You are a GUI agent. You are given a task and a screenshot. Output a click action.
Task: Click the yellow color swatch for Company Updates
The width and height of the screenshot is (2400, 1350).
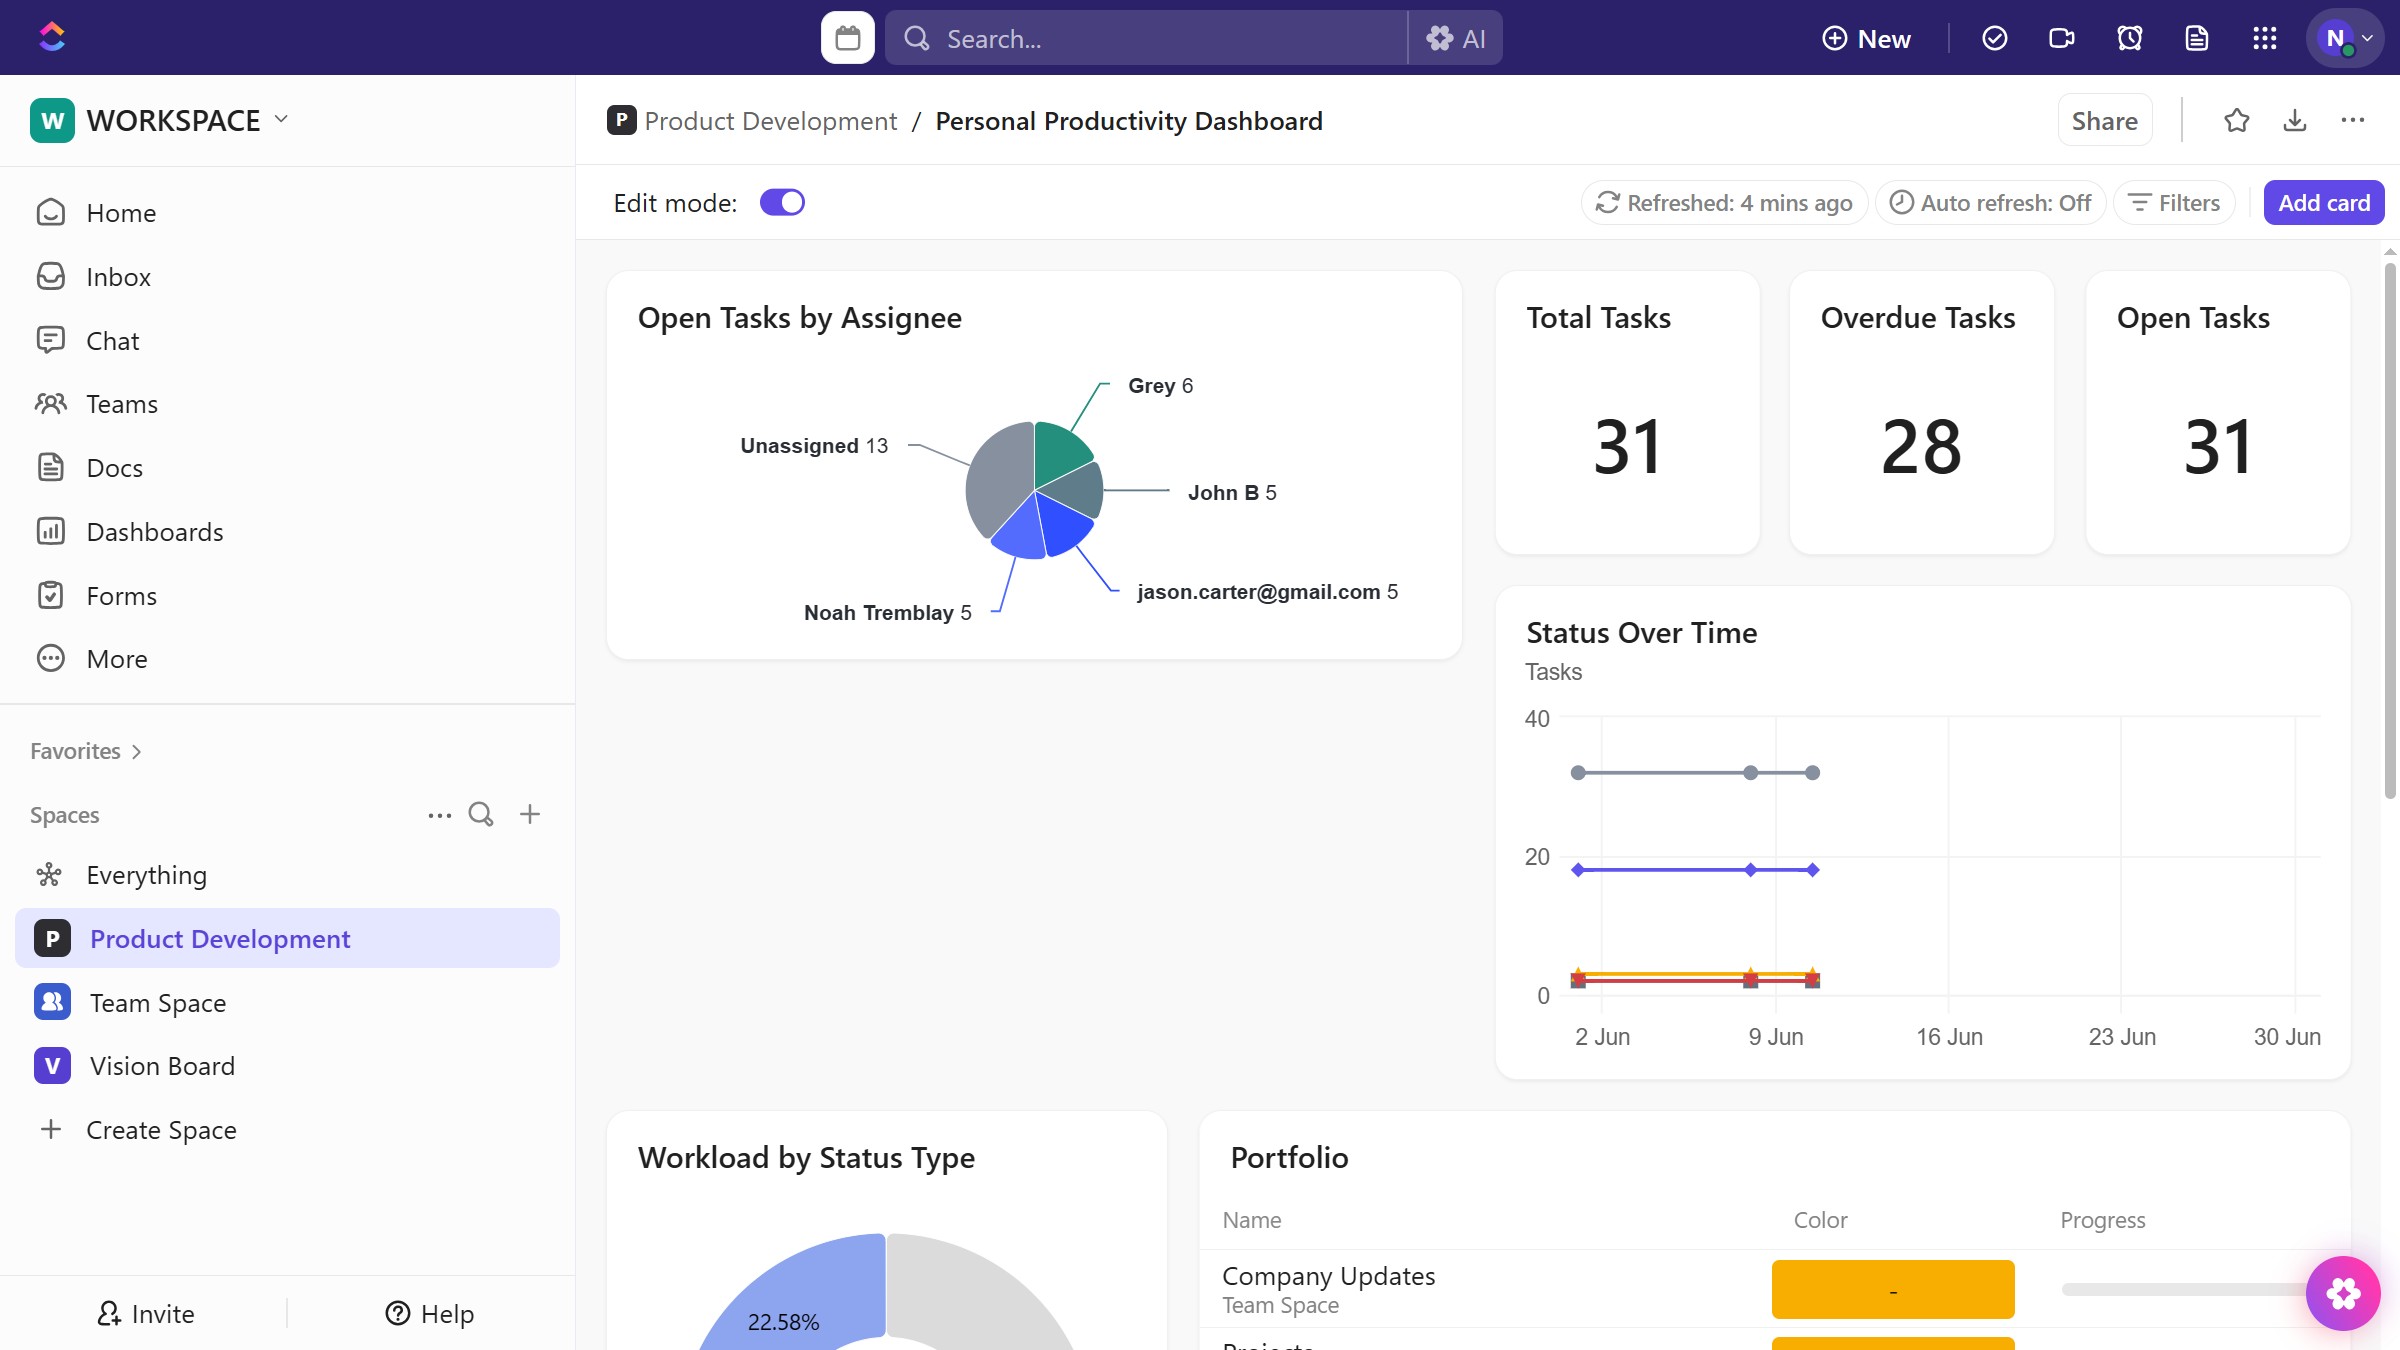coord(1892,1289)
